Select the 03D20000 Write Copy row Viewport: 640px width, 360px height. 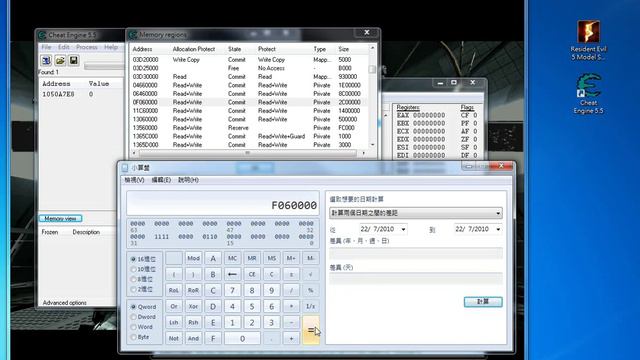tap(249, 60)
